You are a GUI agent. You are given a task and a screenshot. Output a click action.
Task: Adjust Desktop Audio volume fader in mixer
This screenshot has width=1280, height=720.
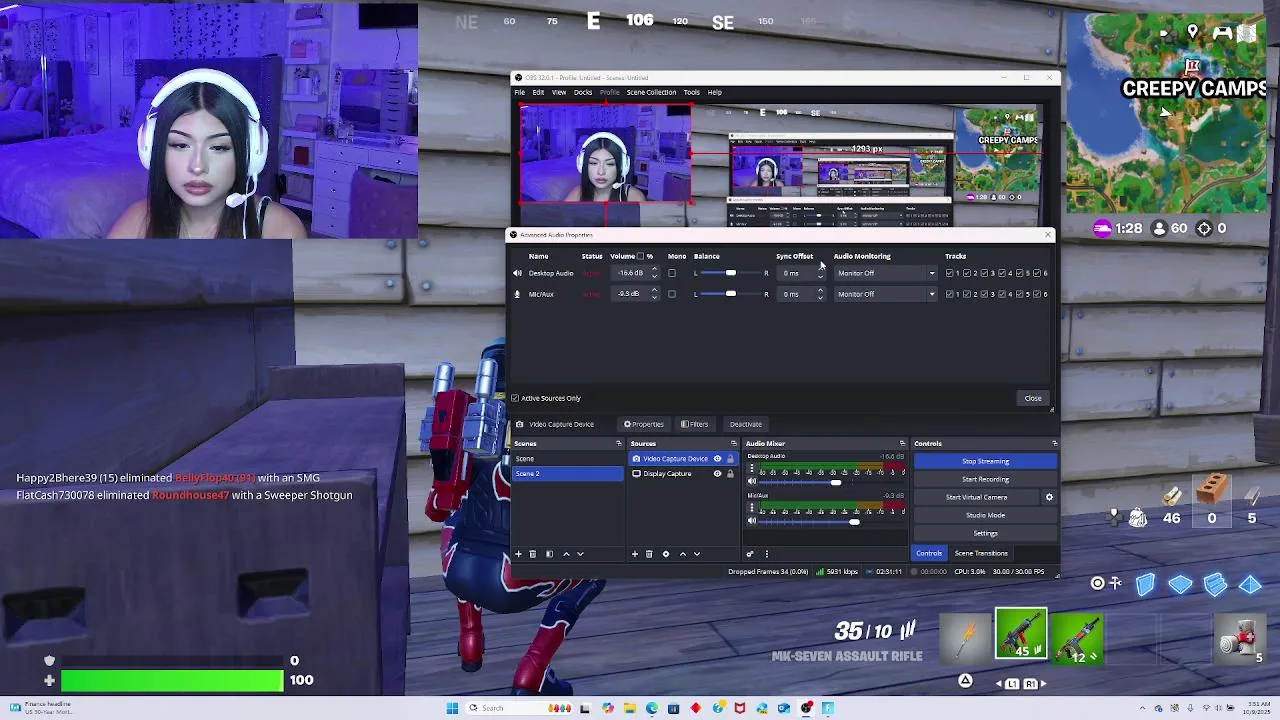coord(836,482)
